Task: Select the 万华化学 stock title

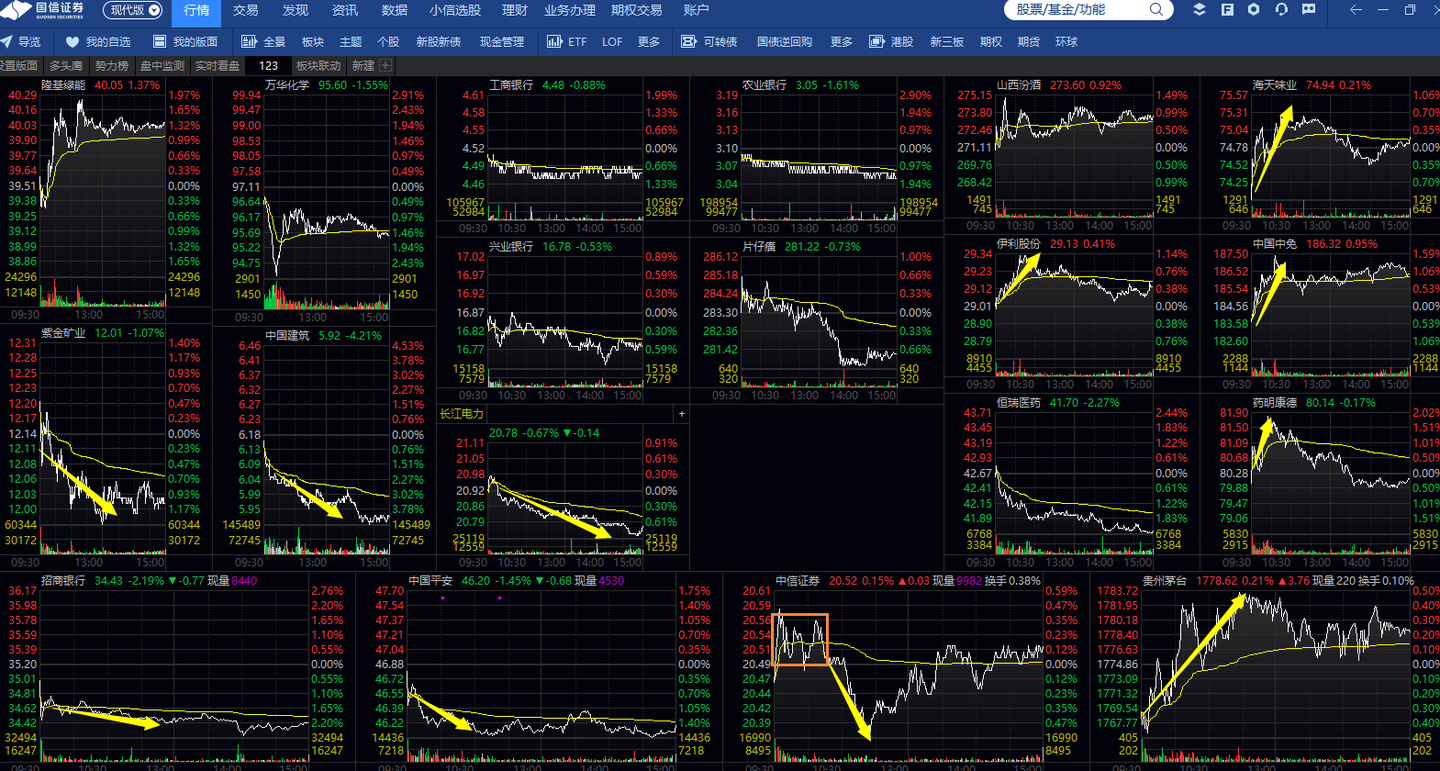Action: 288,85
